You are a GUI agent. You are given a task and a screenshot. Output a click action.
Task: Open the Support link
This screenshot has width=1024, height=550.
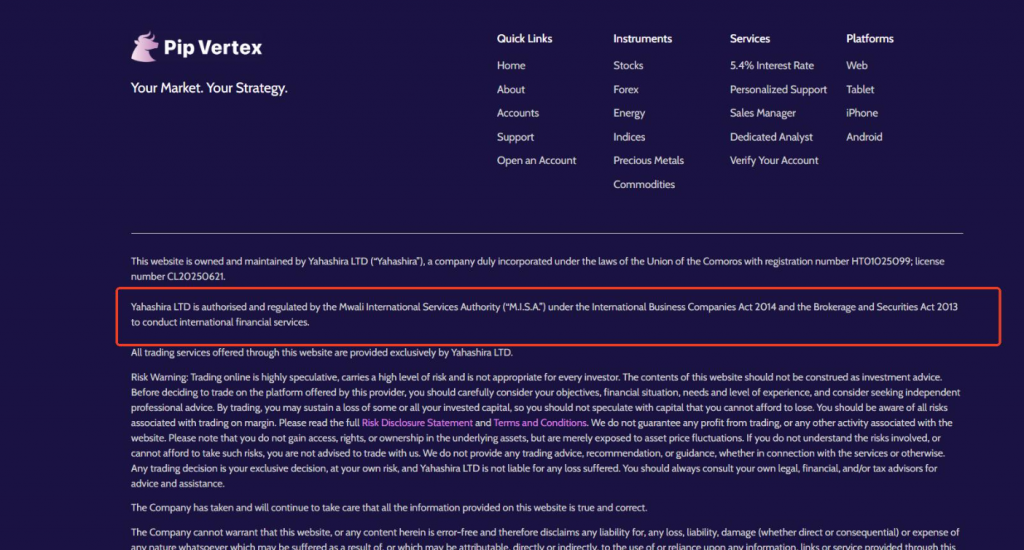tap(515, 137)
